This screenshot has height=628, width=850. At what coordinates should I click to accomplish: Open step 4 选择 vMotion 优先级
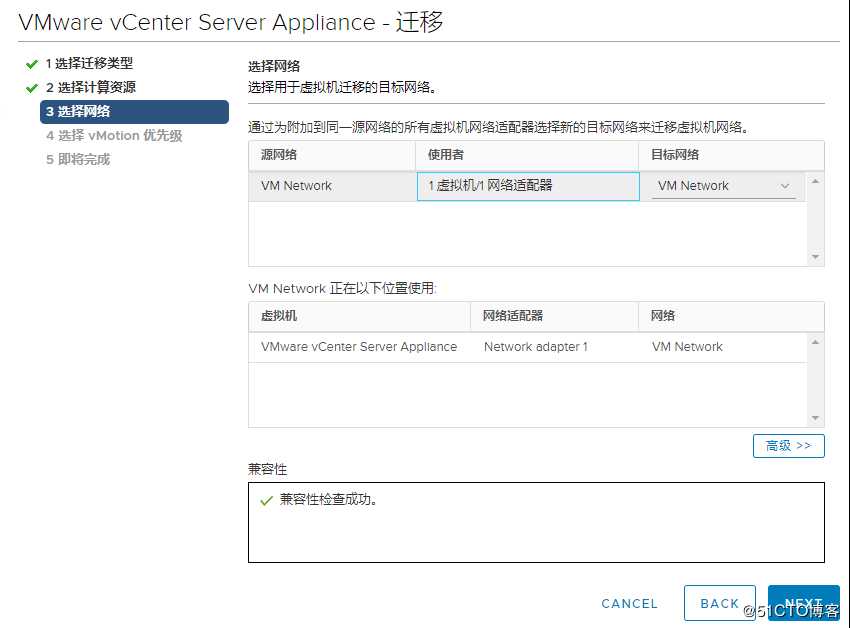114,136
